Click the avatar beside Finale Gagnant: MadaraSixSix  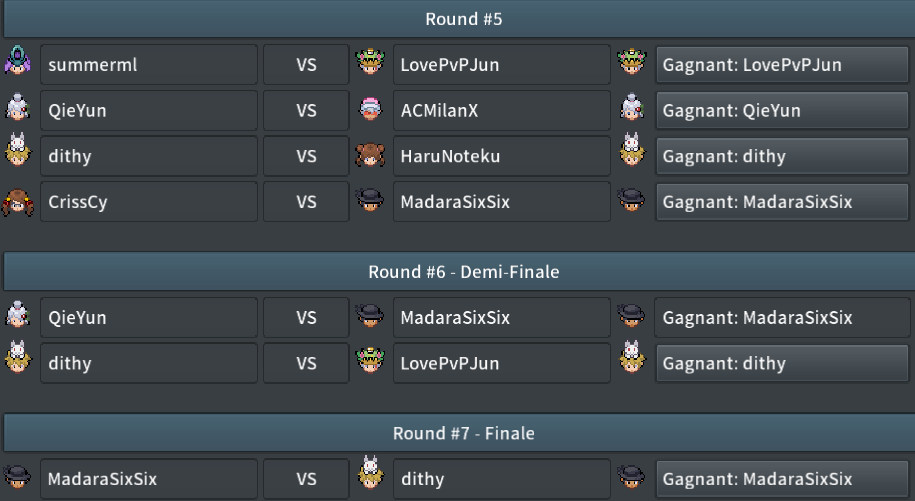click(632, 477)
